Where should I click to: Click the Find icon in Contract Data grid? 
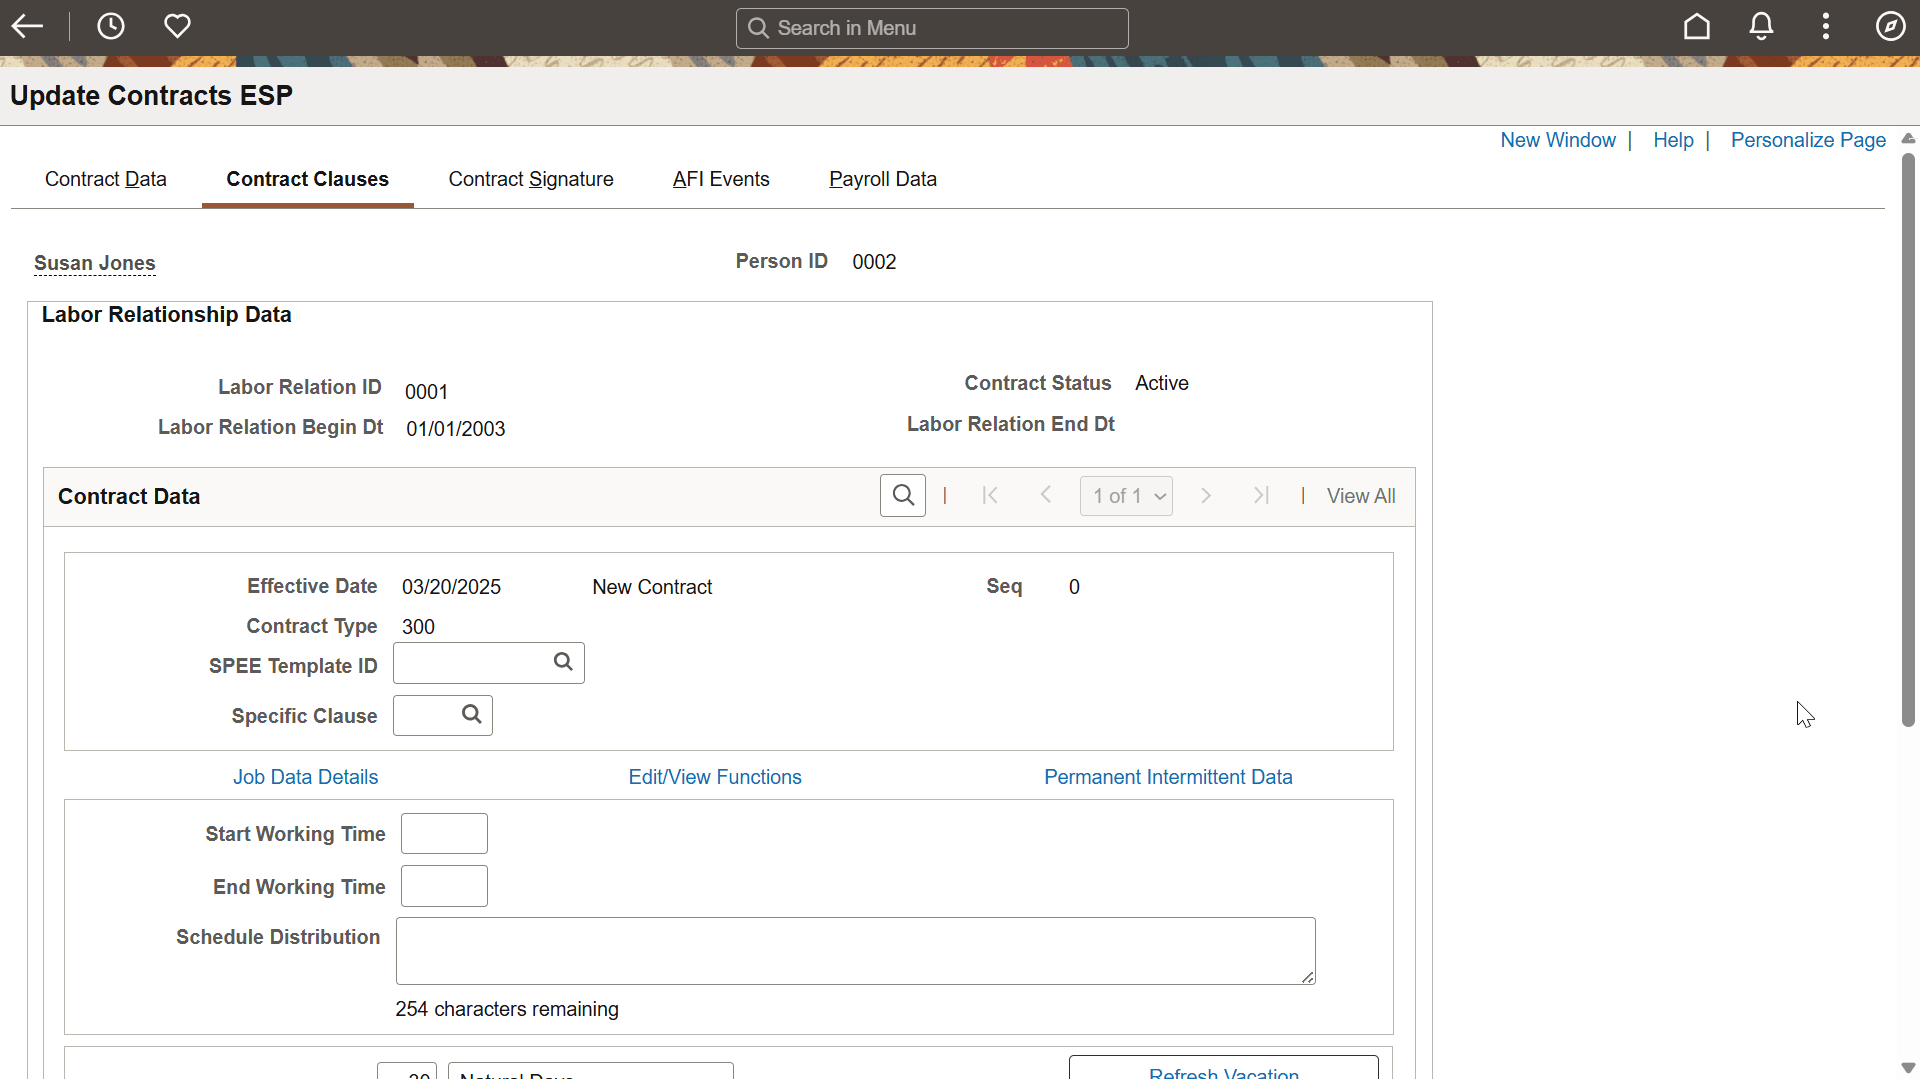tap(902, 495)
